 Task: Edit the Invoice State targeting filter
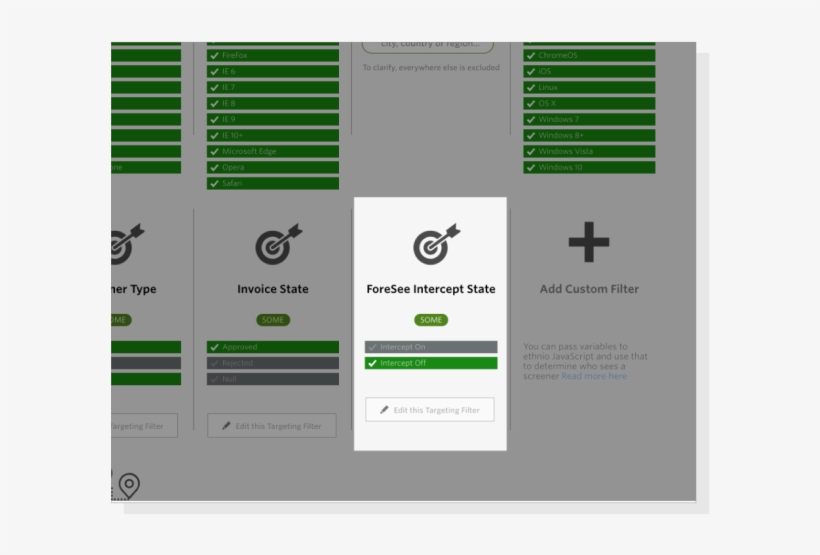point(272,426)
